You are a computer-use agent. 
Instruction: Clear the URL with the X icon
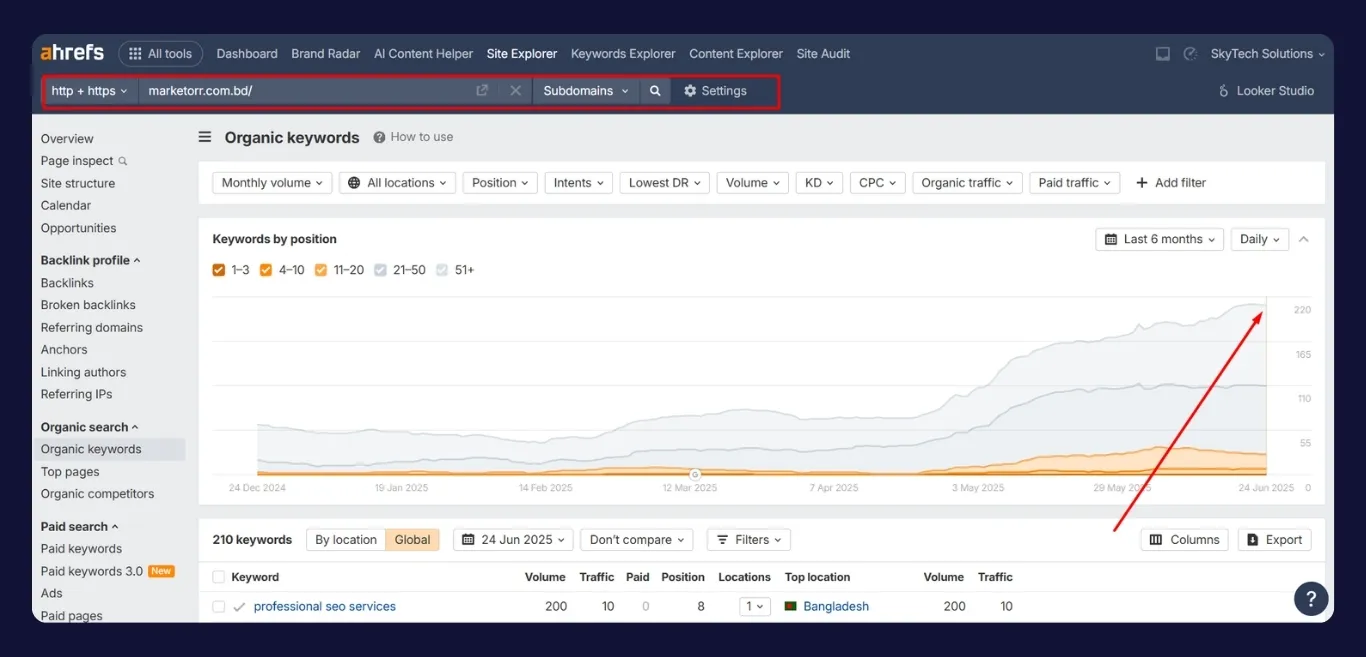tap(515, 91)
